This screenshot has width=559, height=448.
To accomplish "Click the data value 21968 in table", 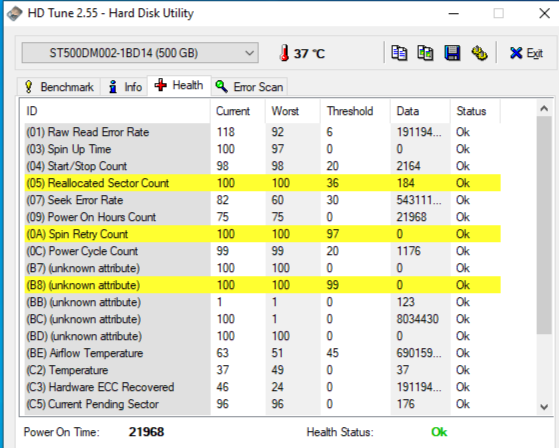I will pyautogui.click(x=411, y=217).
